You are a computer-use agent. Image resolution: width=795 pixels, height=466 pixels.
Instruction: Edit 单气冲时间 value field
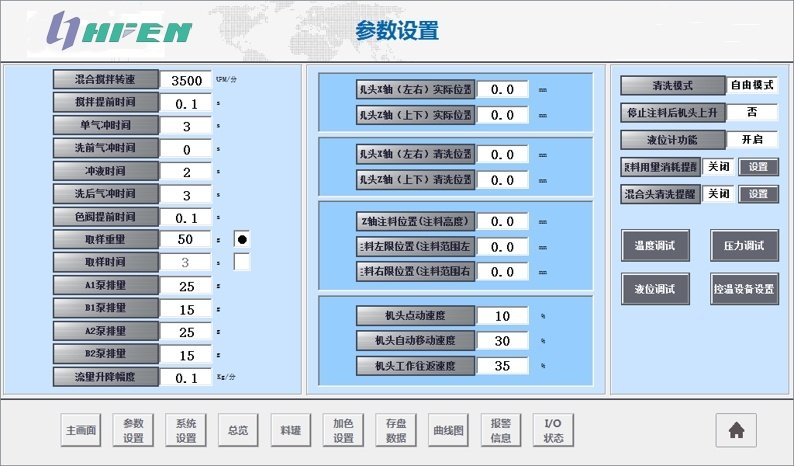tap(186, 126)
